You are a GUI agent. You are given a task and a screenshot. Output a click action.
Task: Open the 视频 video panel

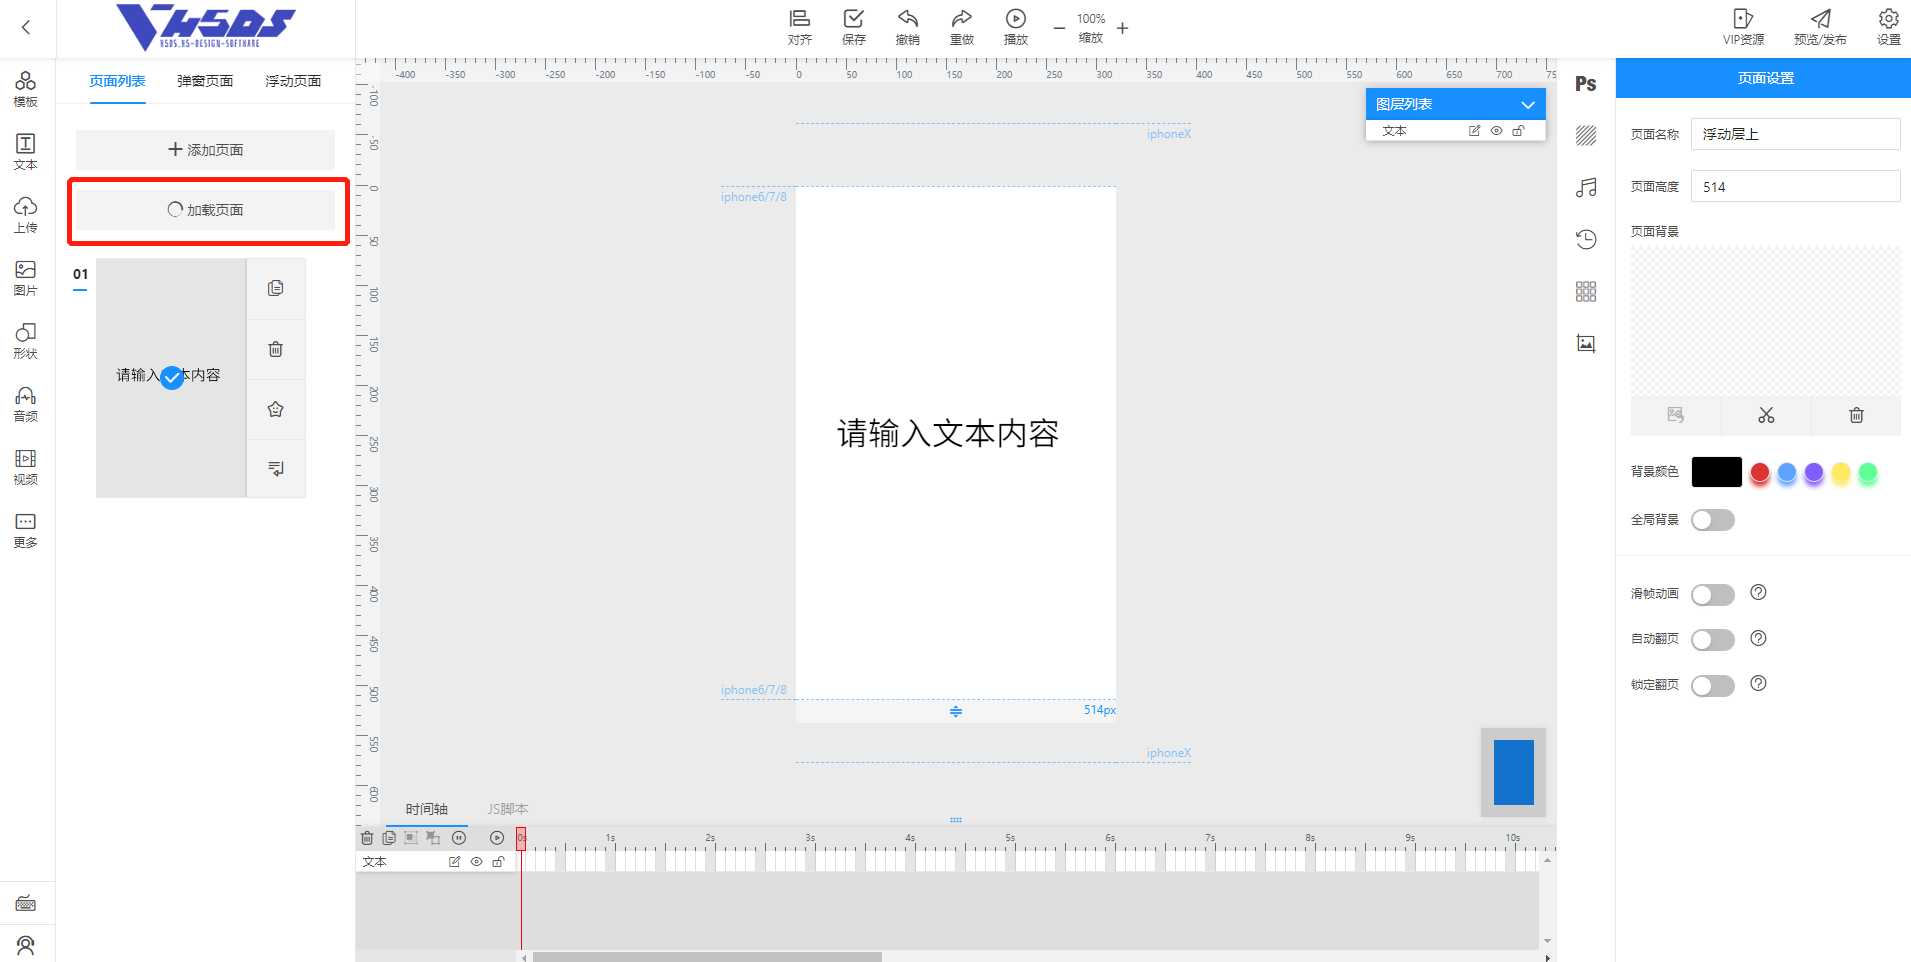point(26,467)
